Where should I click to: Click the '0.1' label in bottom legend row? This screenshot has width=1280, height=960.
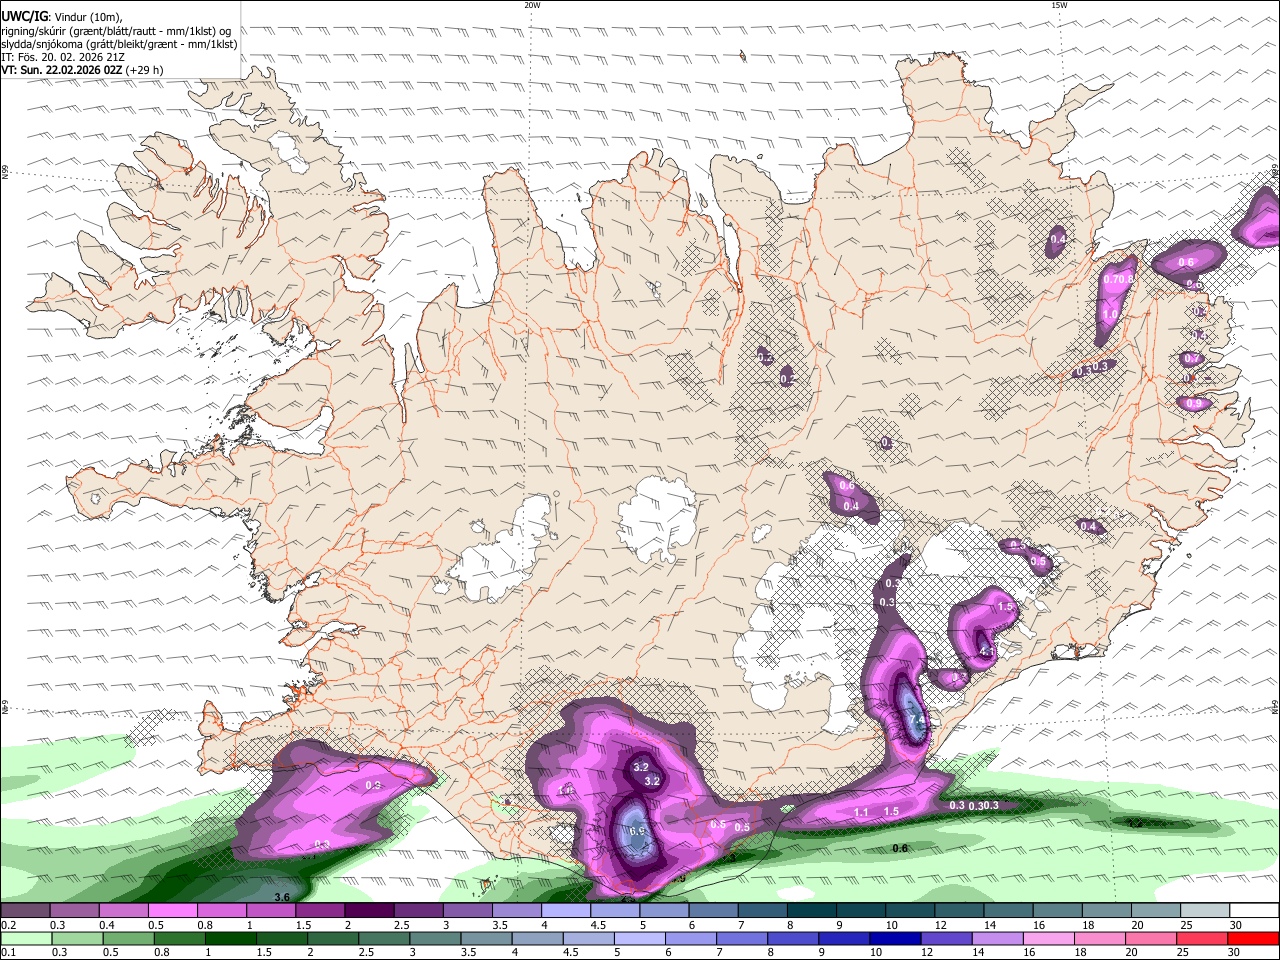(x=9, y=952)
